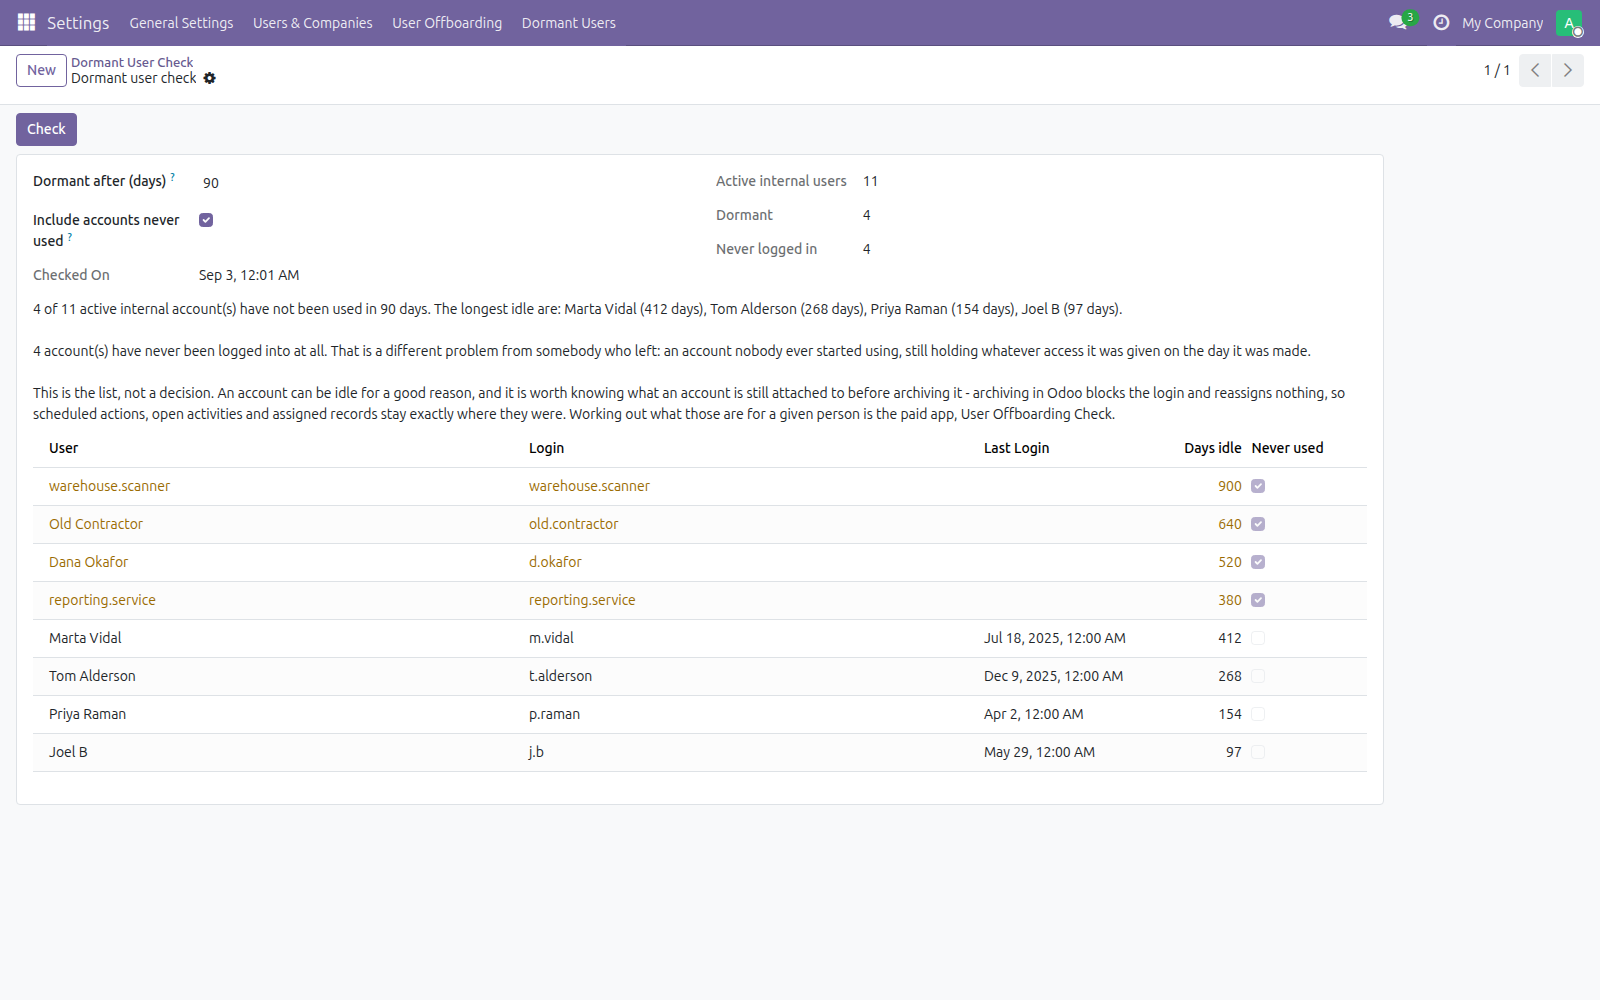Open the Marta Vidal user row
The image size is (1600, 1000).
tap(700, 638)
